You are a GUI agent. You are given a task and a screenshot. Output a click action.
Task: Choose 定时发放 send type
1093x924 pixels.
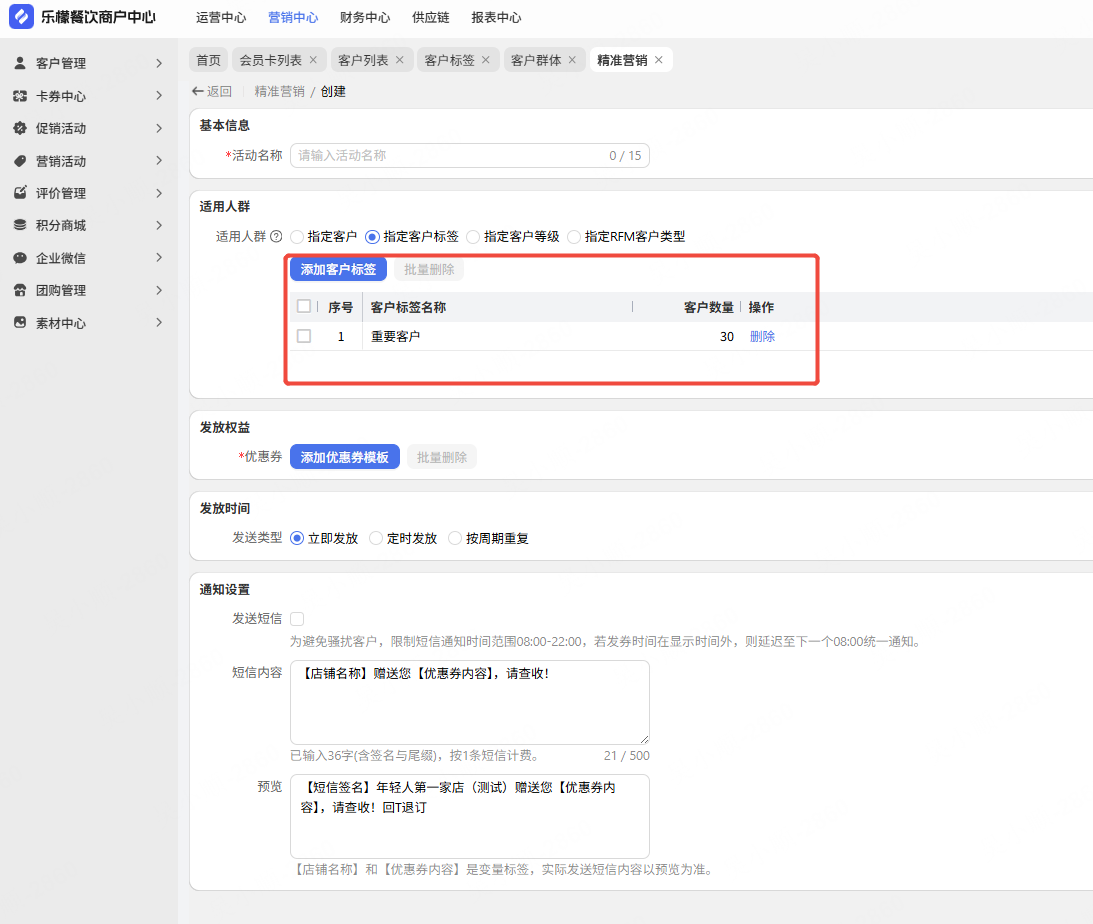(376, 538)
